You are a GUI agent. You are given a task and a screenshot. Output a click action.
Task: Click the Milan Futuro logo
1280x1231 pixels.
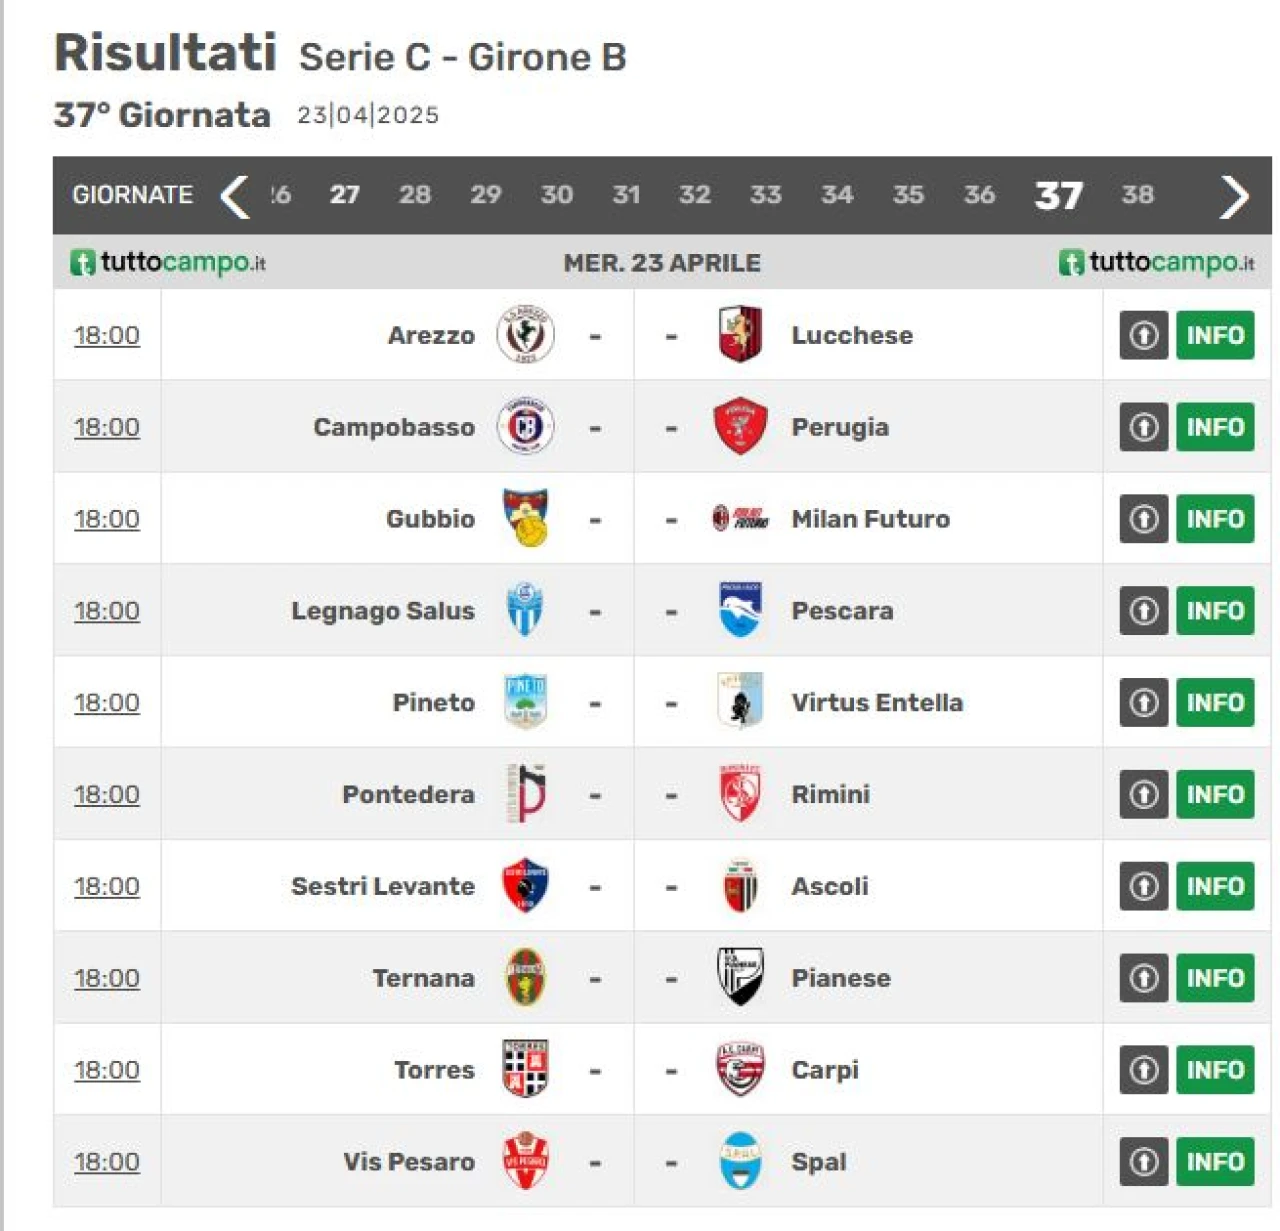click(x=740, y=518)
